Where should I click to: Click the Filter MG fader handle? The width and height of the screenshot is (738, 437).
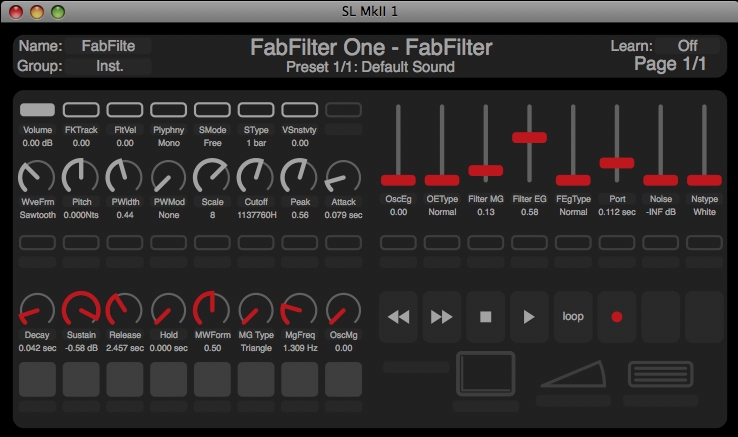point(486,170)
